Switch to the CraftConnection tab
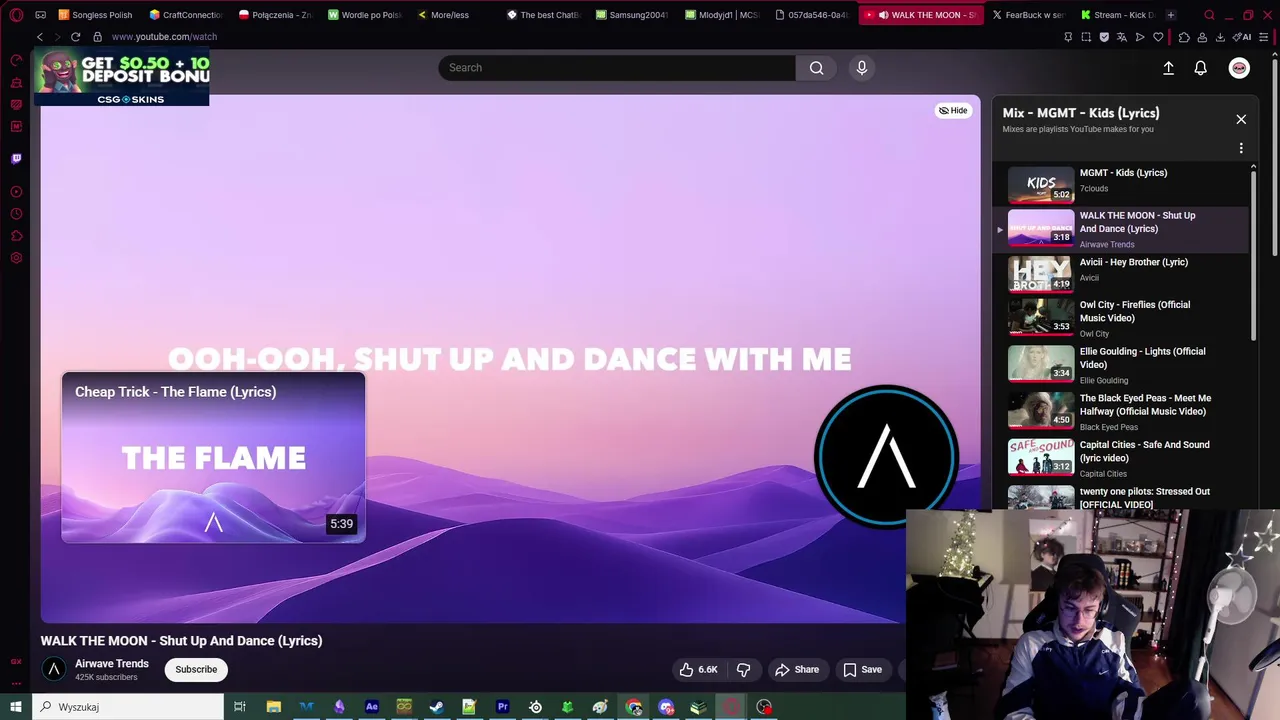Screen dimensions: 1280x720 click(186, 15)
